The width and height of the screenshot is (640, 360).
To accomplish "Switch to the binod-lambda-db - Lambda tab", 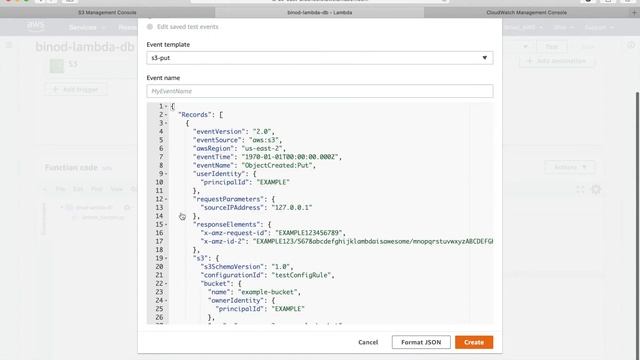I will [x=320, y=12].
